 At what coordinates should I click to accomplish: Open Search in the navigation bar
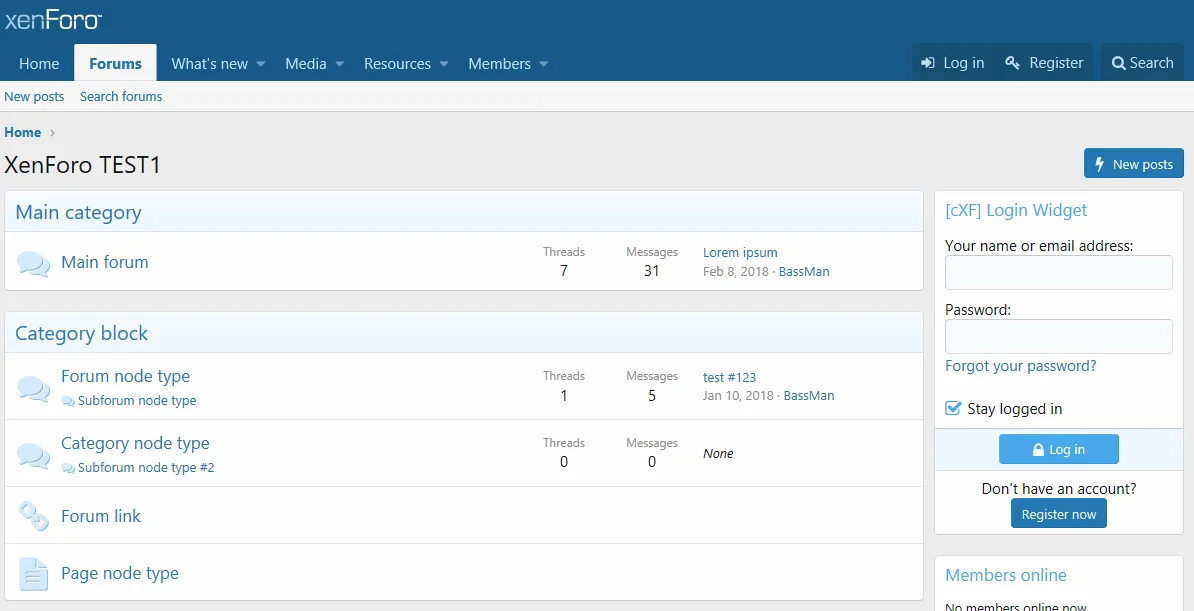coord(1142,63)
